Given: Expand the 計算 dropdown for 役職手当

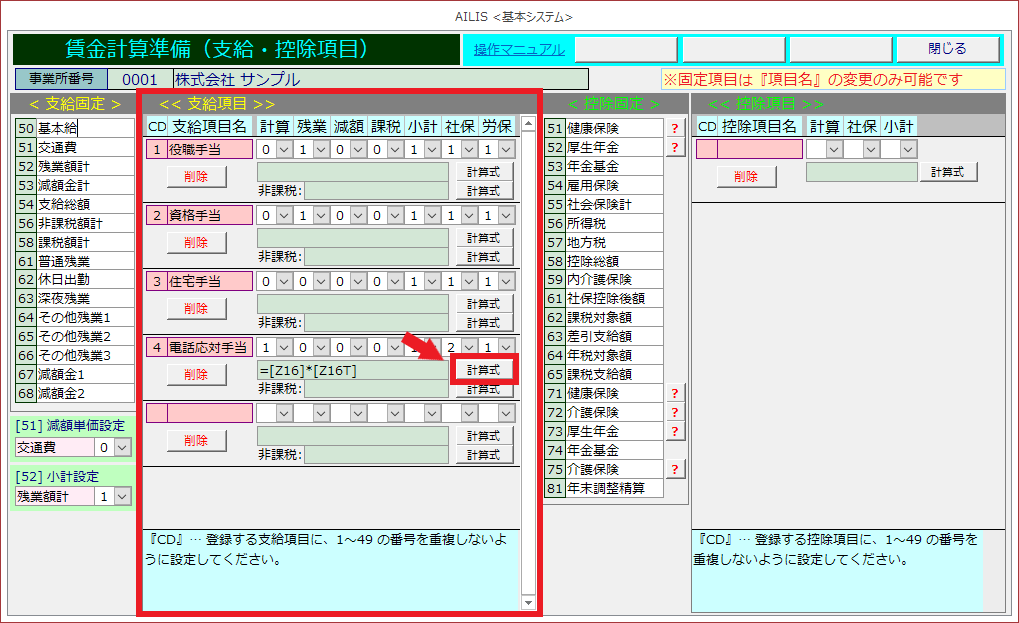Looking at the screenshot, I should click(x=284, y=149).
